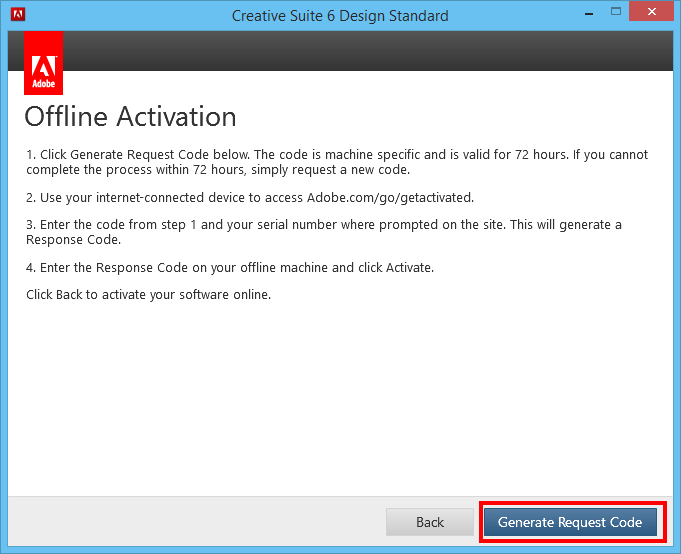Click 'simply request a new code' text
This screenshot has width=681, height=554.
click(x=330, y=170)
